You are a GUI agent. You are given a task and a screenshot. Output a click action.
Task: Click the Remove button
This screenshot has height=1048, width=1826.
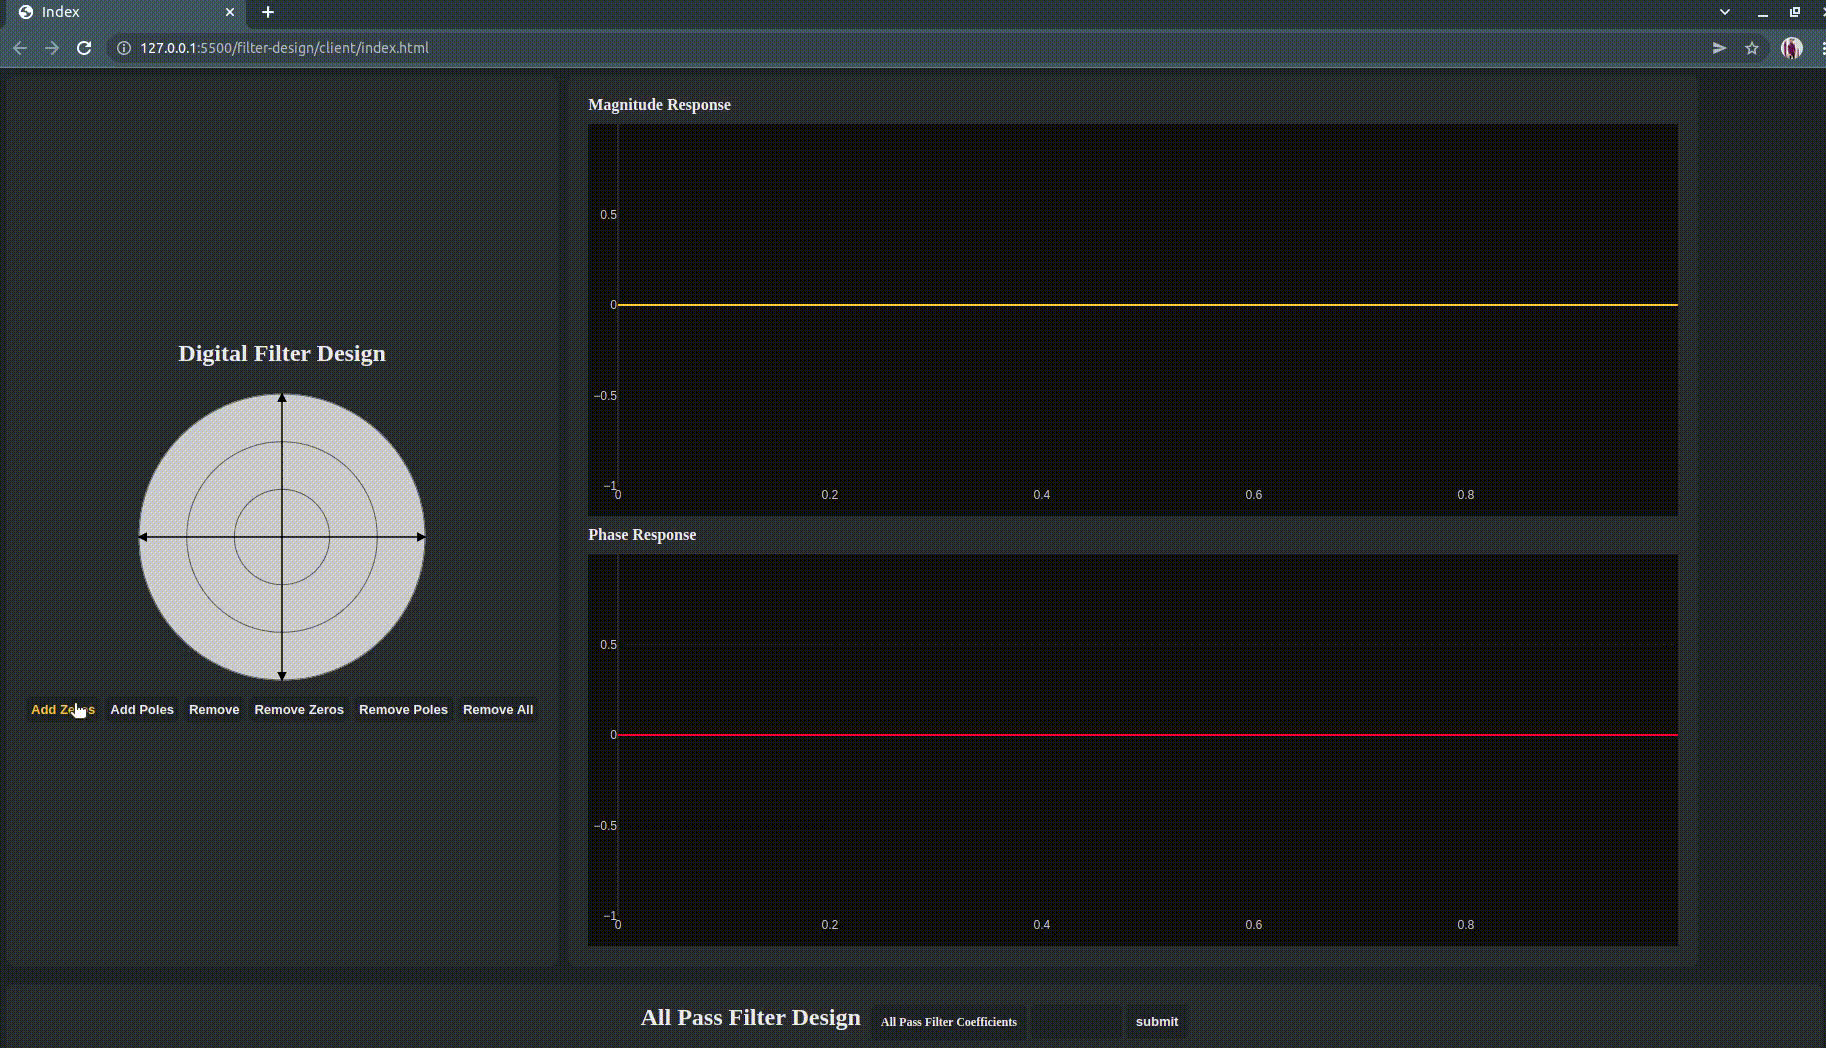(214, 710)
